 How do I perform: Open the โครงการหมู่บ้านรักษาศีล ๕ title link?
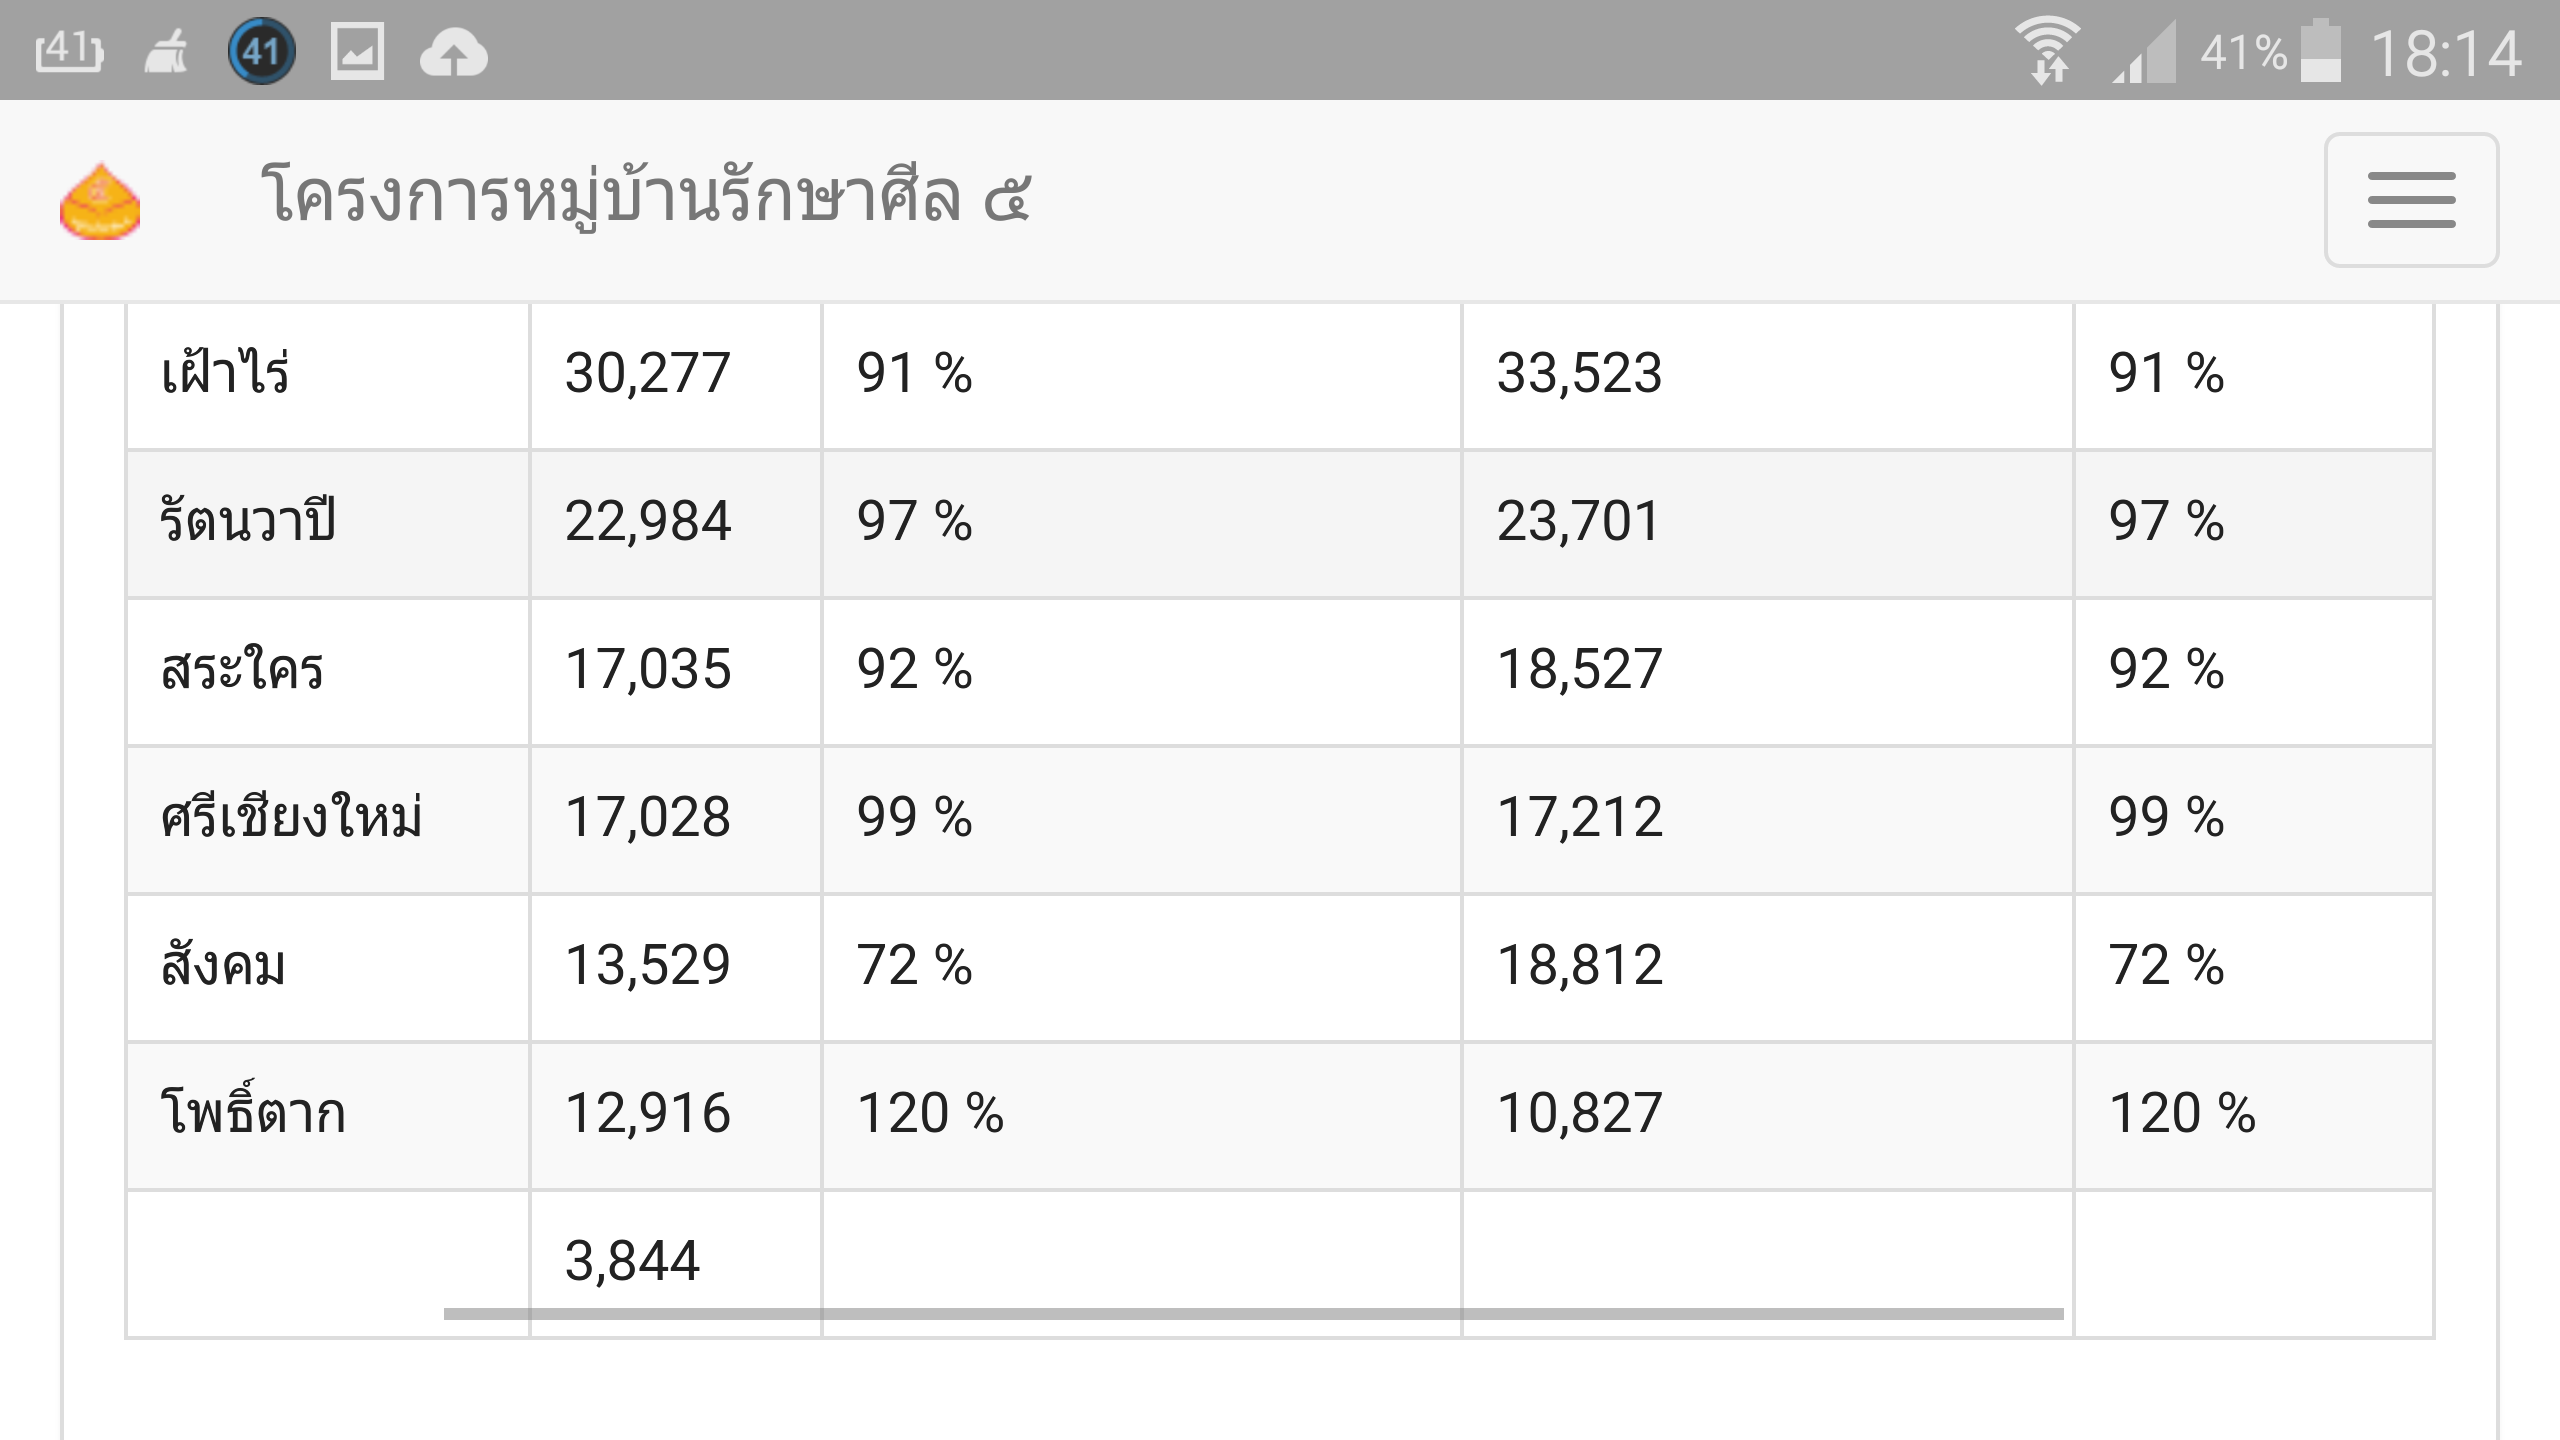click(647, 196)
